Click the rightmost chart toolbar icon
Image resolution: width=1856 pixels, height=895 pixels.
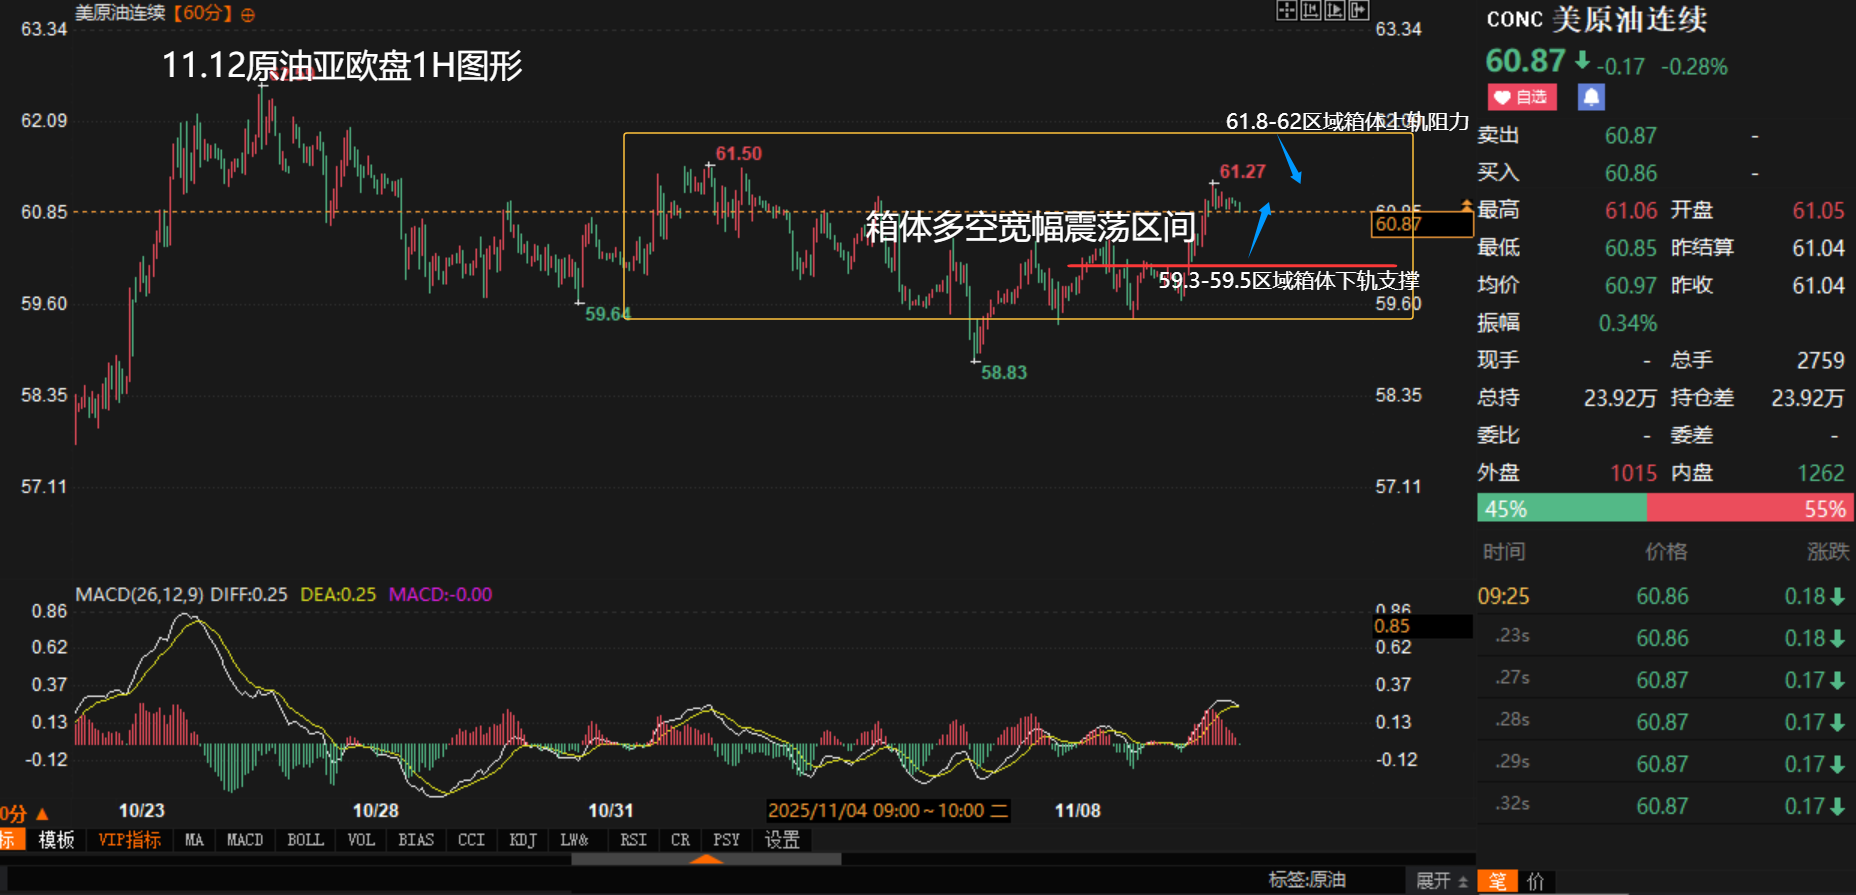point(1358,11)
